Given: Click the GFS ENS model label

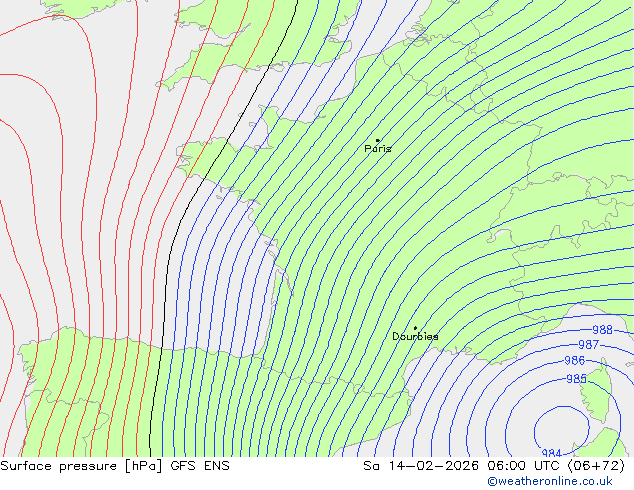Looking at the screenshot, I should (x=200, y=466).
